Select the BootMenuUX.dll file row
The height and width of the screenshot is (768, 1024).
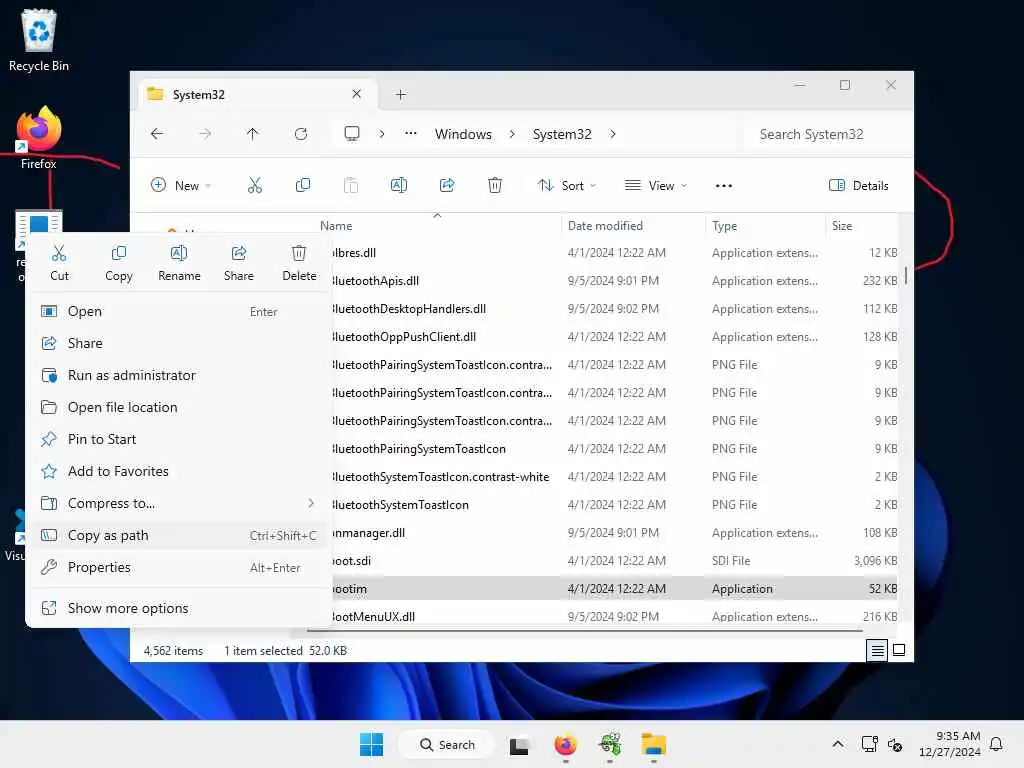tap(615, 616)
